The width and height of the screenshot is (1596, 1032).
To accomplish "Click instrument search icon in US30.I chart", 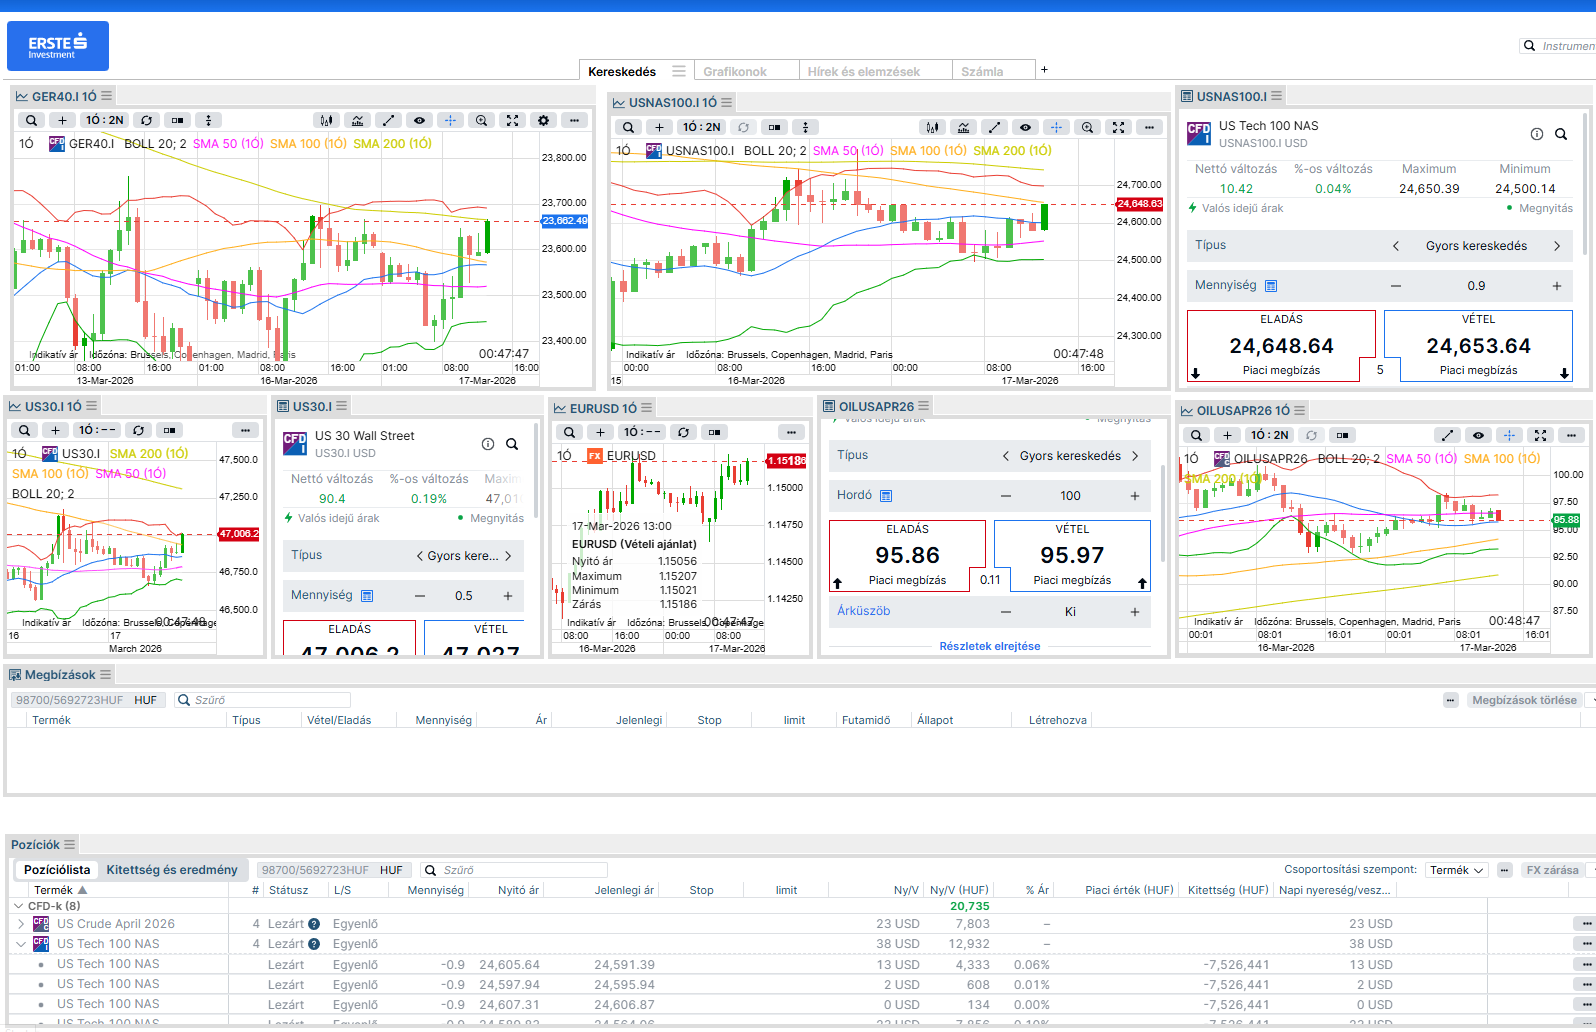I will coord(24,430).
